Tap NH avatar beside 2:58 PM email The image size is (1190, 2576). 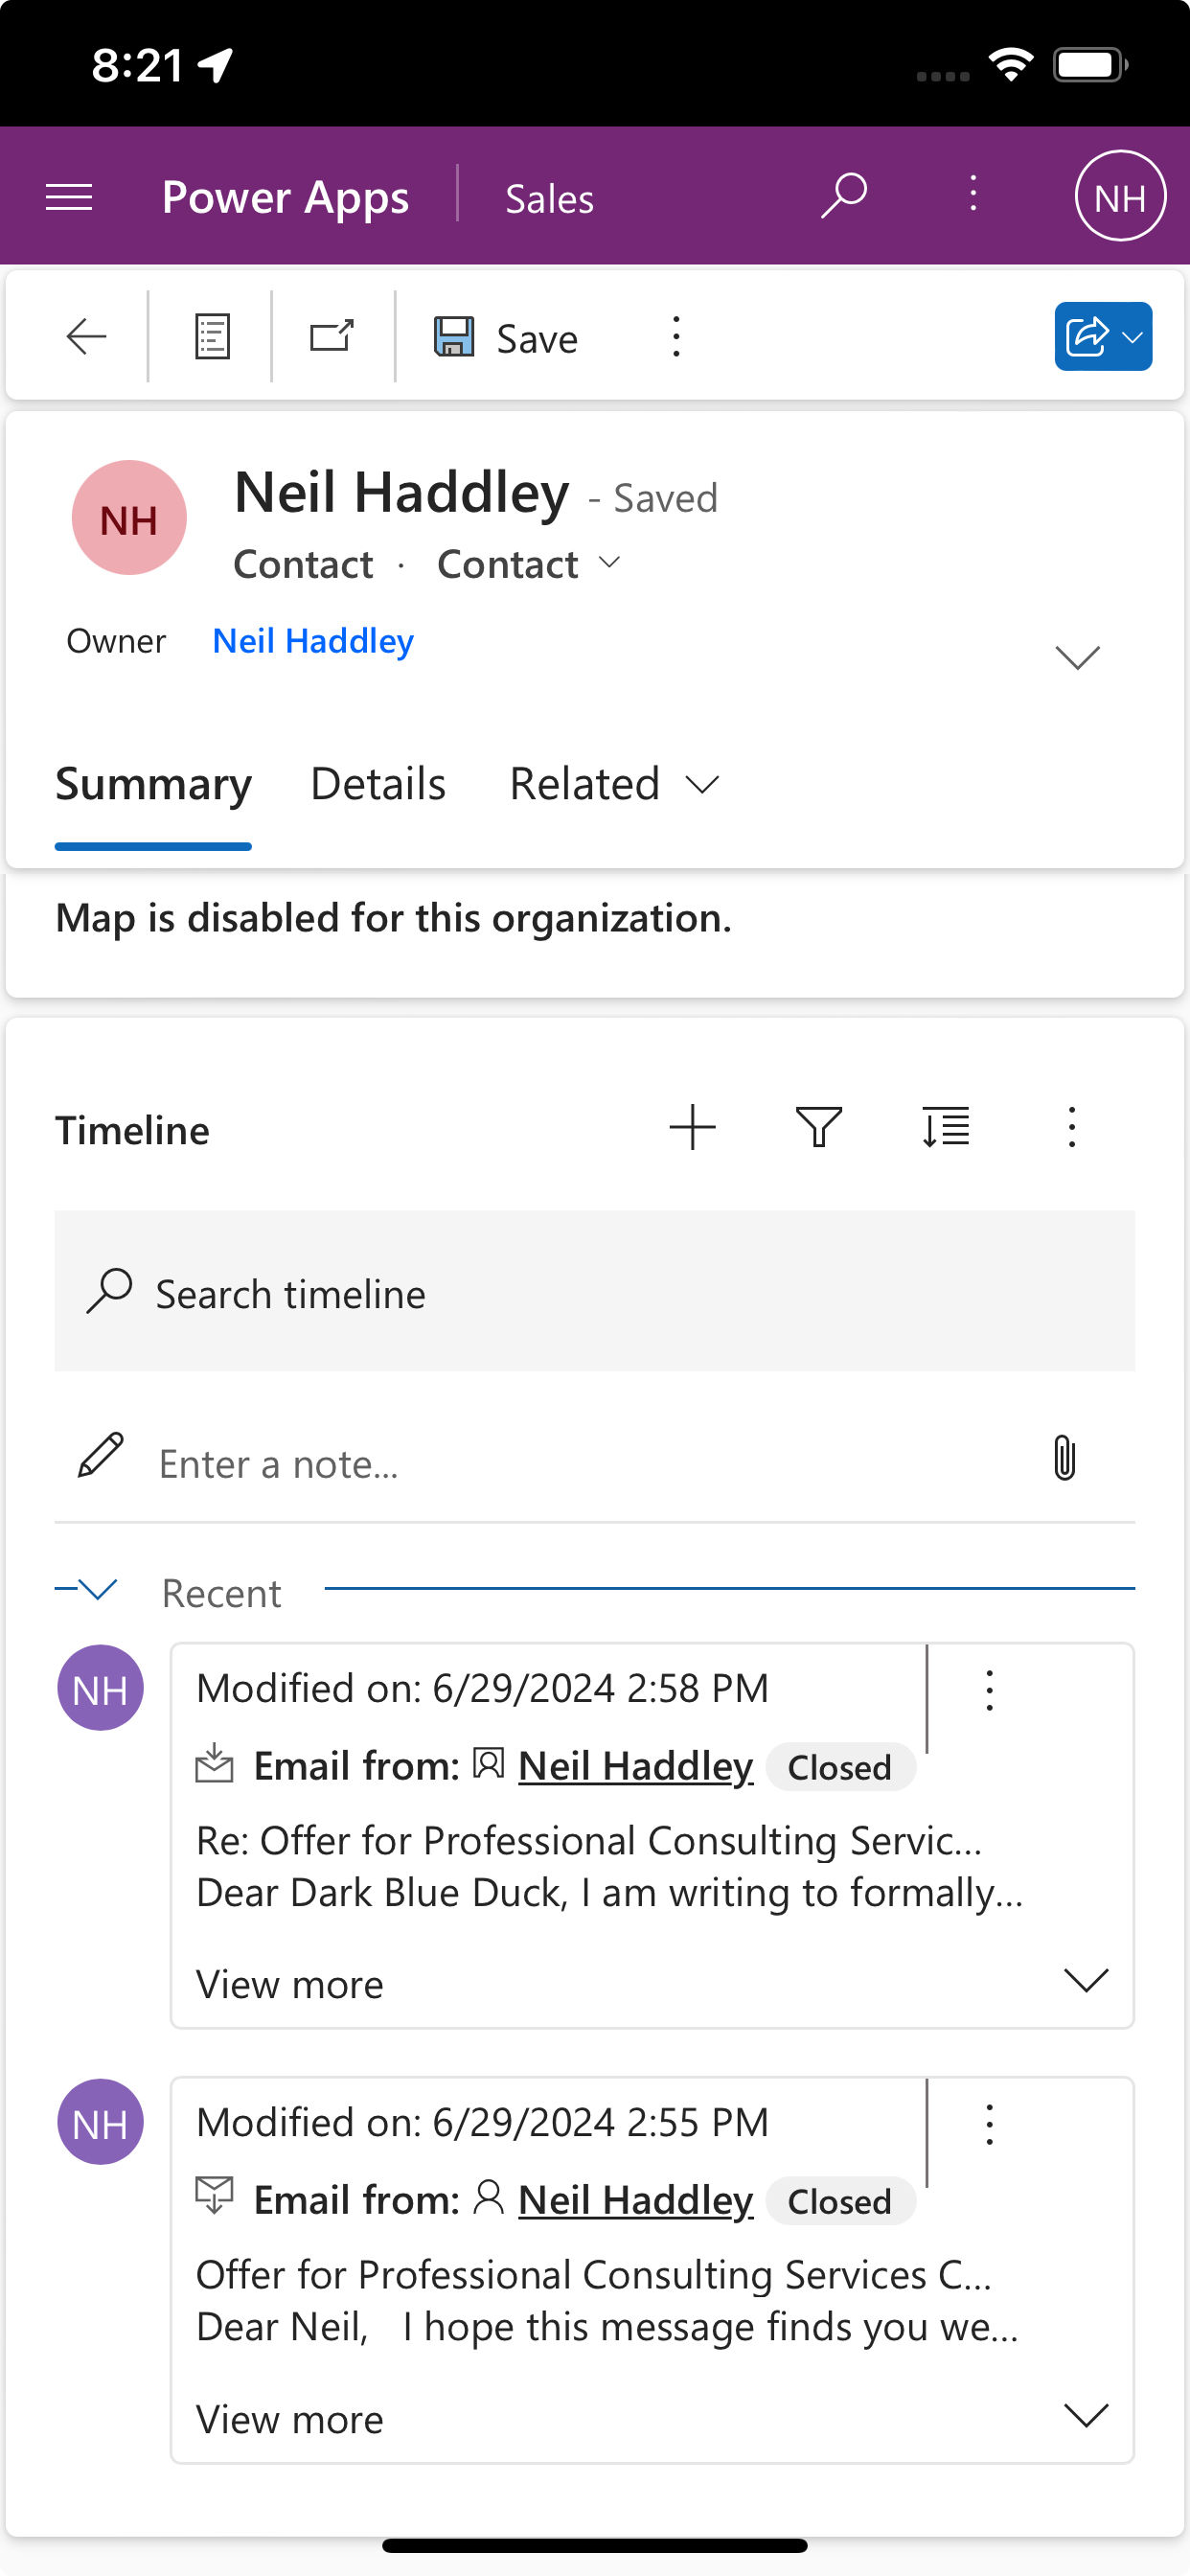[100, 1688]
